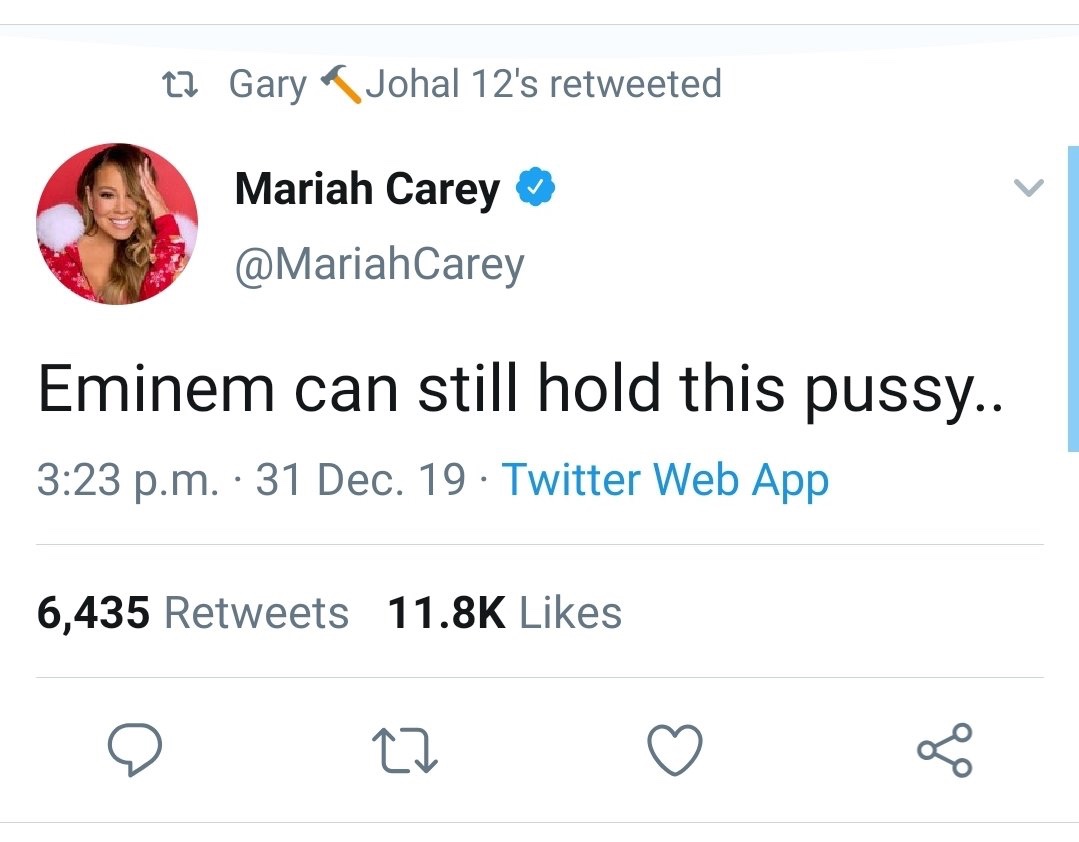Screen dimensions: 1079x842
Task: Click the 31 Dec. 19 date
Action: point(361,480)
